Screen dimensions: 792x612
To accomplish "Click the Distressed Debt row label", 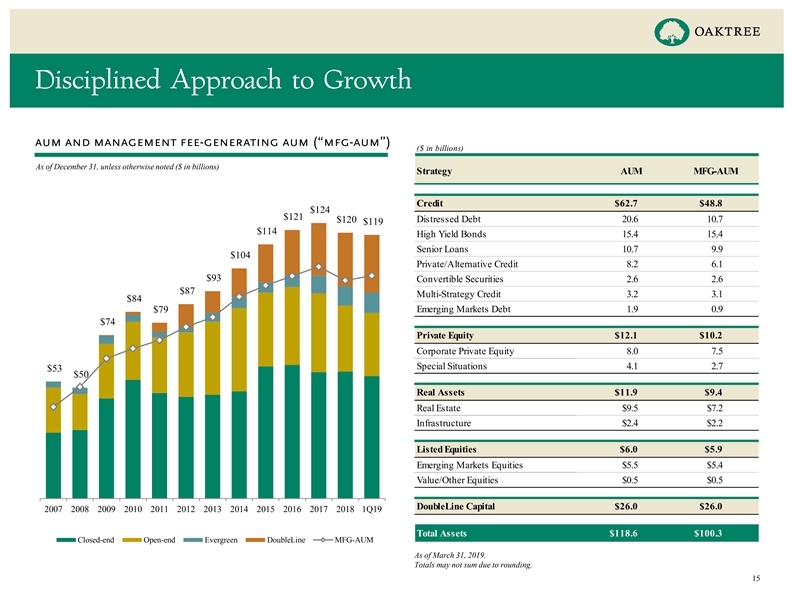I will click(450, 218).
